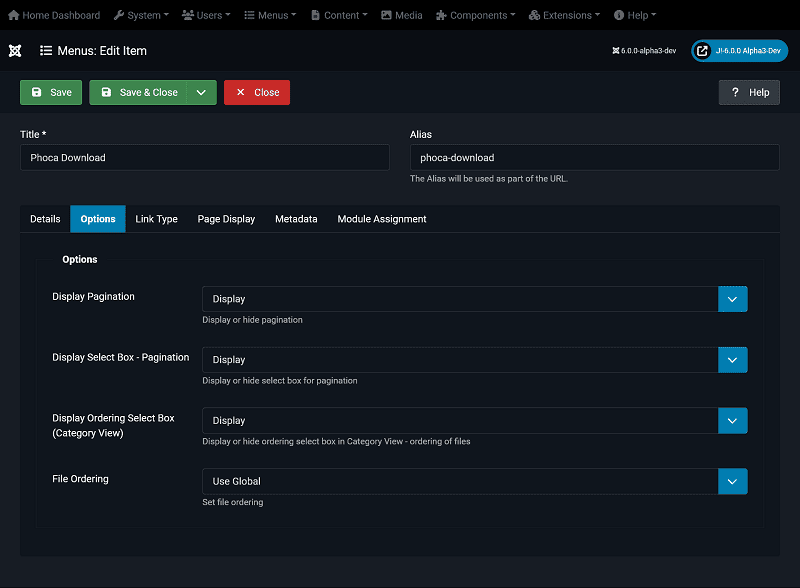Click the Joomla logo icon
This screenshot has height=588, width=800.
[15, 50]
